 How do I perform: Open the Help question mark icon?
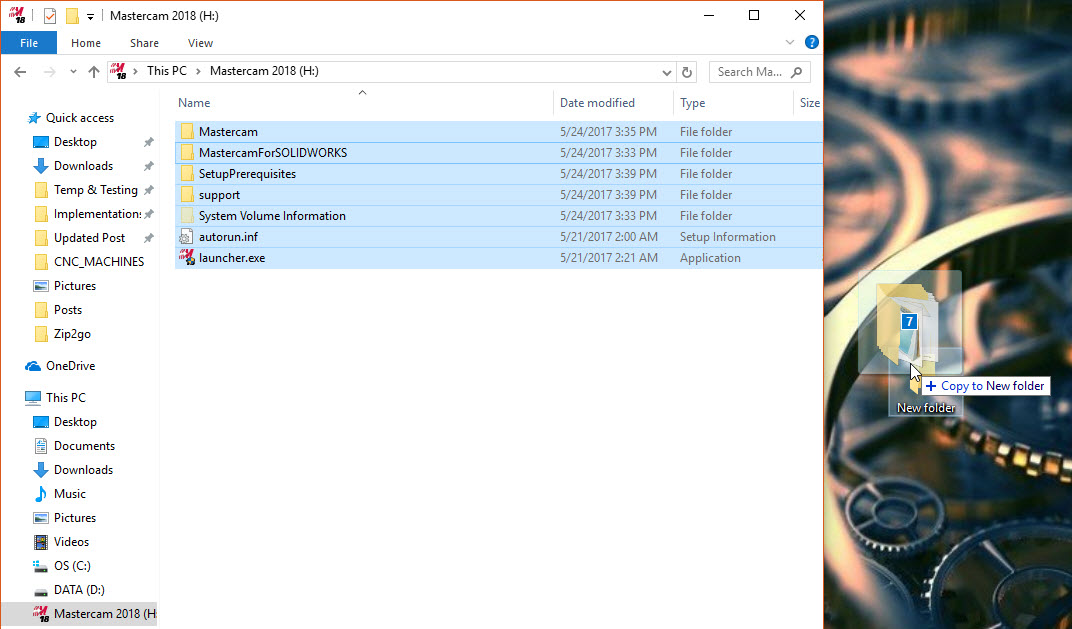pos(812,42)
